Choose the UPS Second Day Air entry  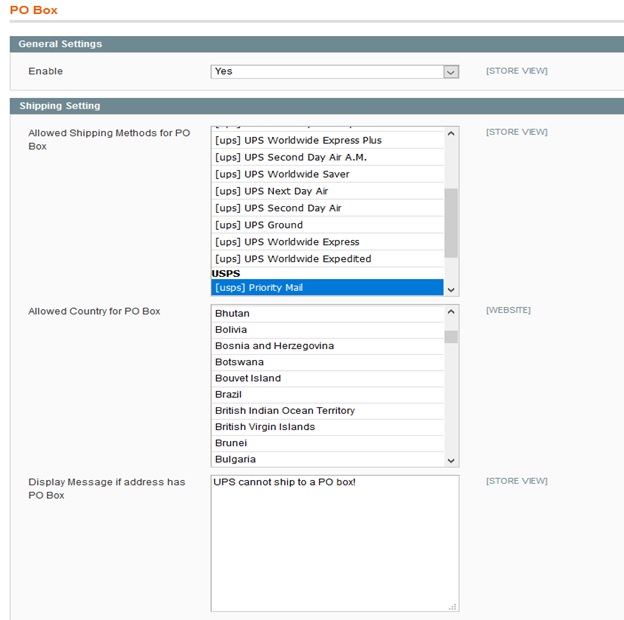328,208
